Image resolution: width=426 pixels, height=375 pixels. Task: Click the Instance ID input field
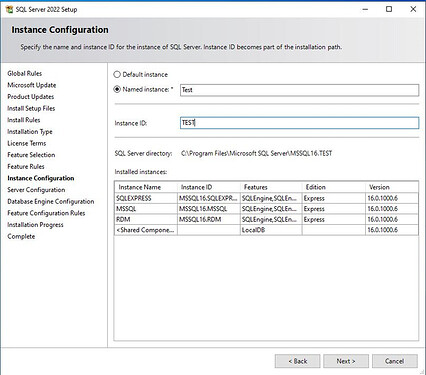click(x=299, y=123)
